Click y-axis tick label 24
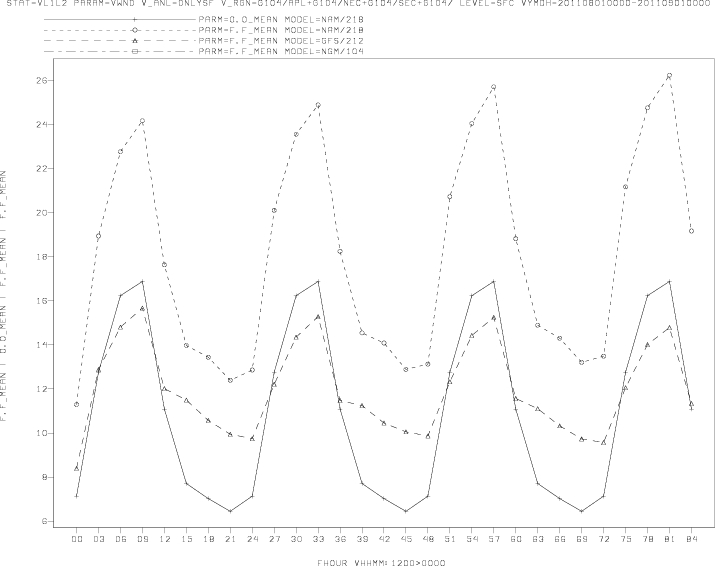This screenshot has width=715, height=566. pyautogui.click(x=41, y=125)
